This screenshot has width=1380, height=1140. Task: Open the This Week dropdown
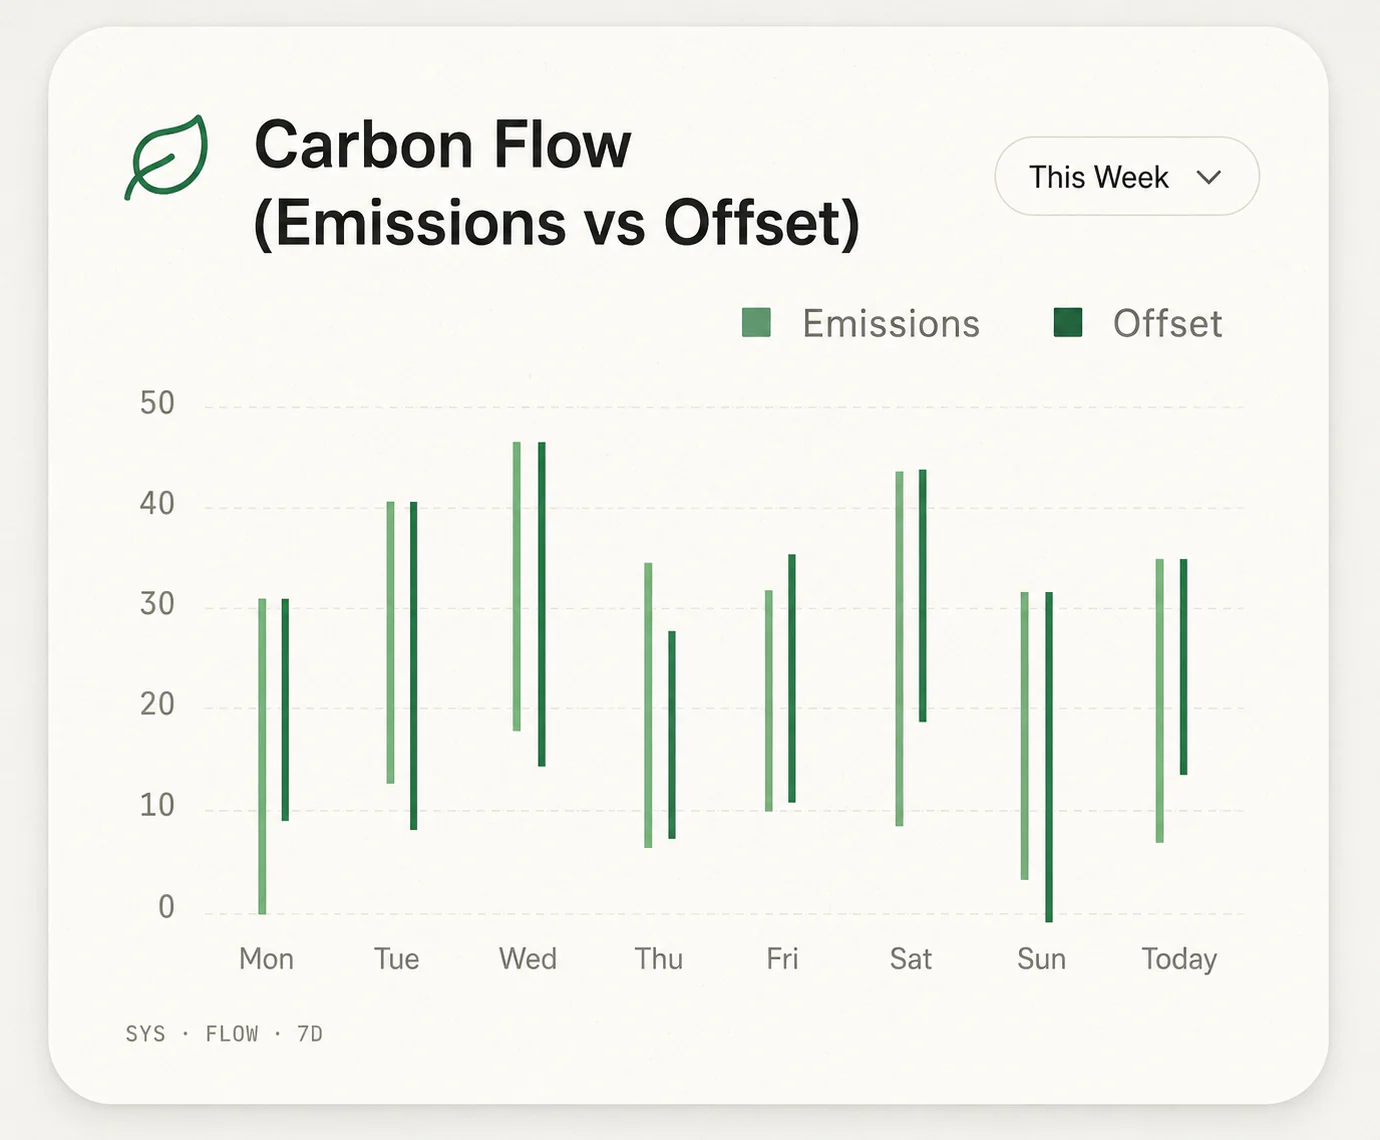click(x=1126, y=177)
